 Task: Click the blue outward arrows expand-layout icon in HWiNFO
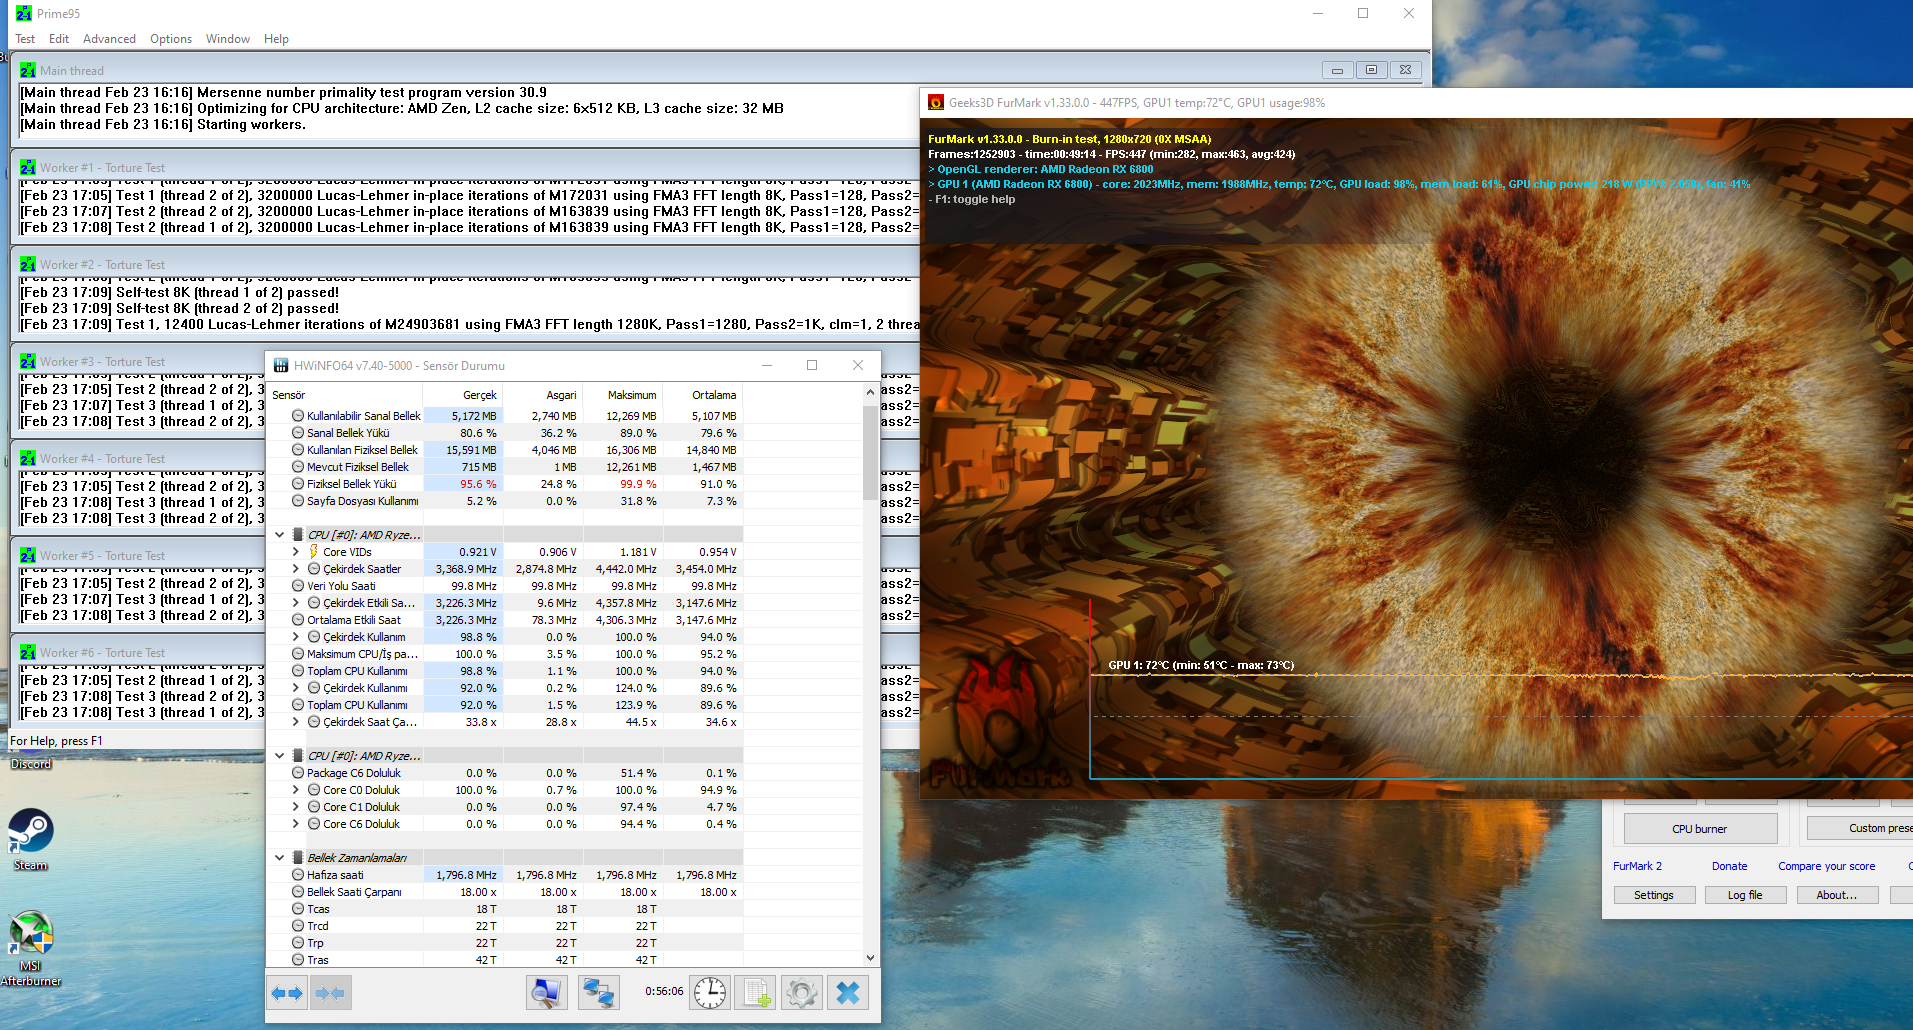click(x=288, y=993)
